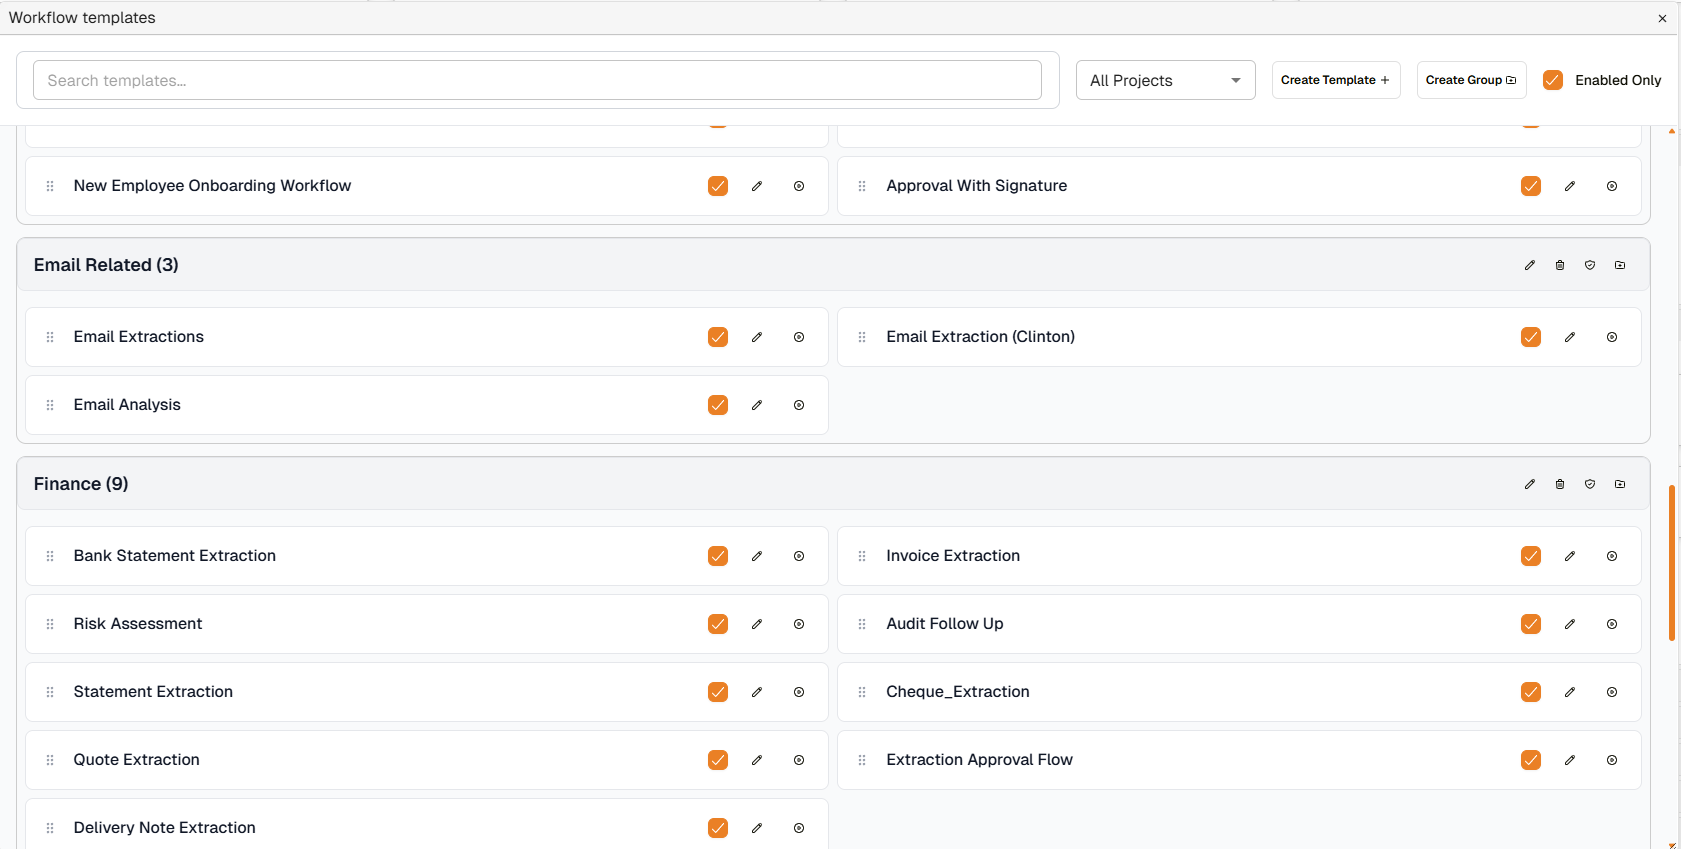Edit the Approval With Signature template
1681x849 pixels.
coord(1570,186)
